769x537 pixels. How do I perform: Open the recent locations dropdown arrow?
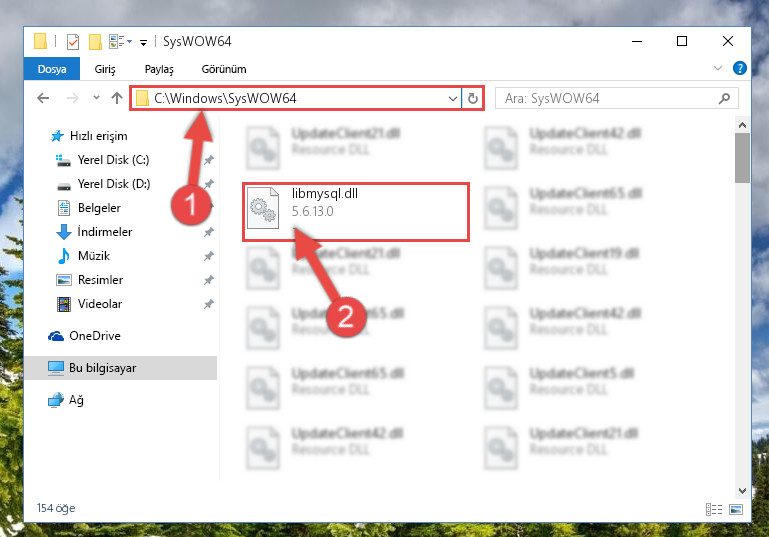96,98
